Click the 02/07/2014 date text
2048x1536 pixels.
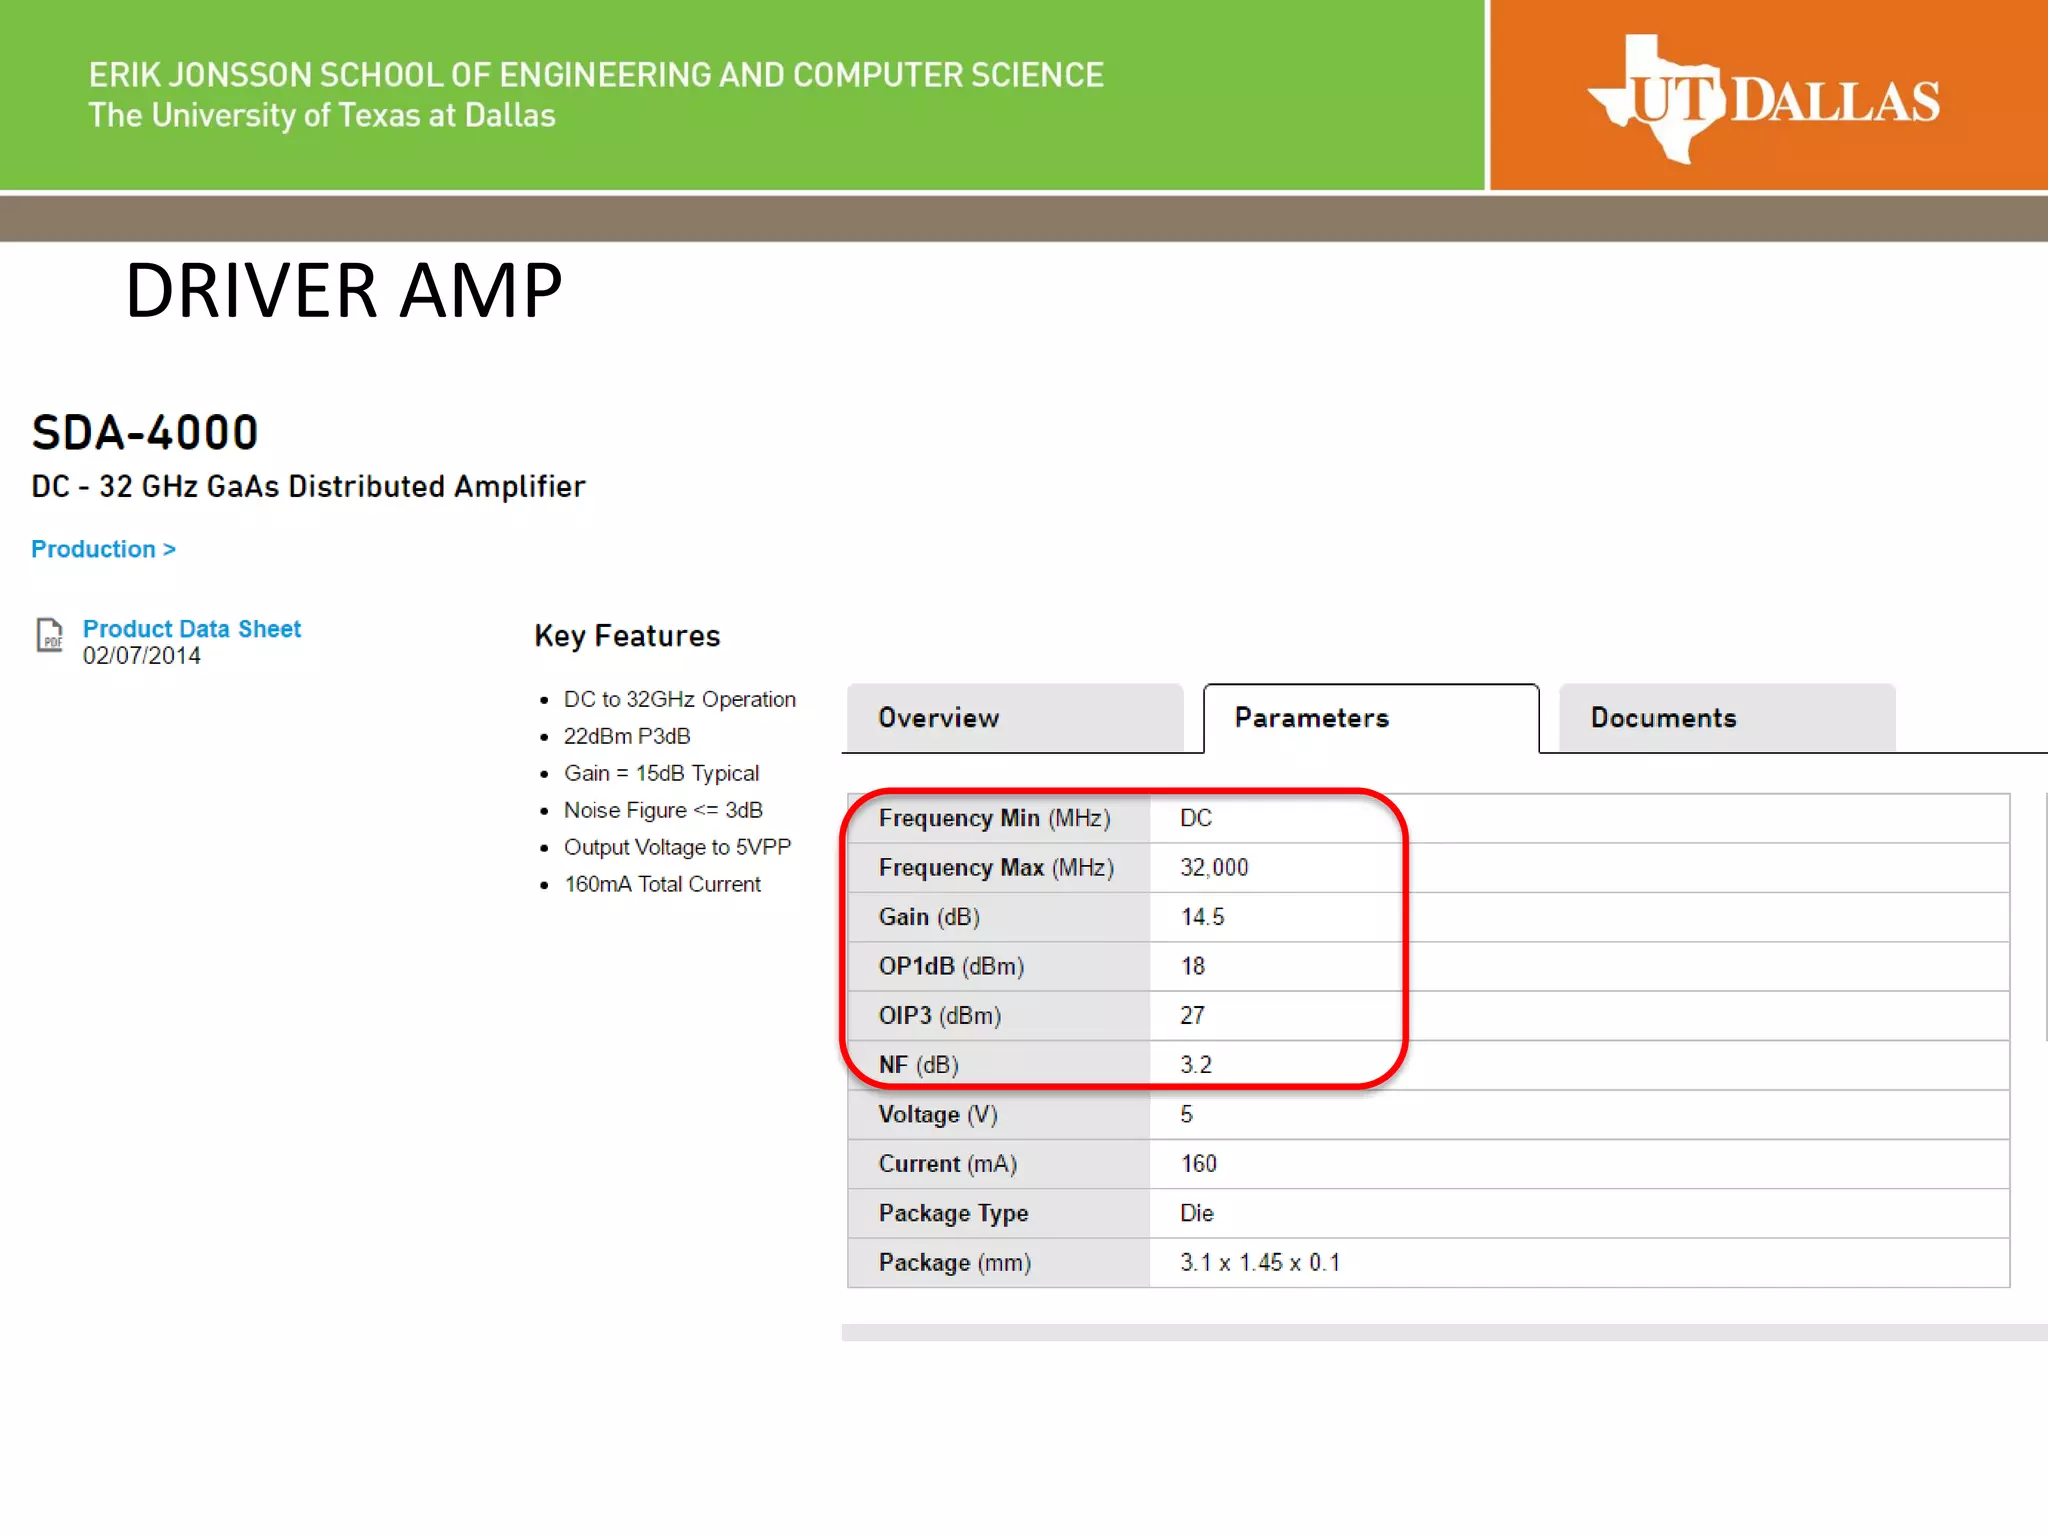pos(141,655)
